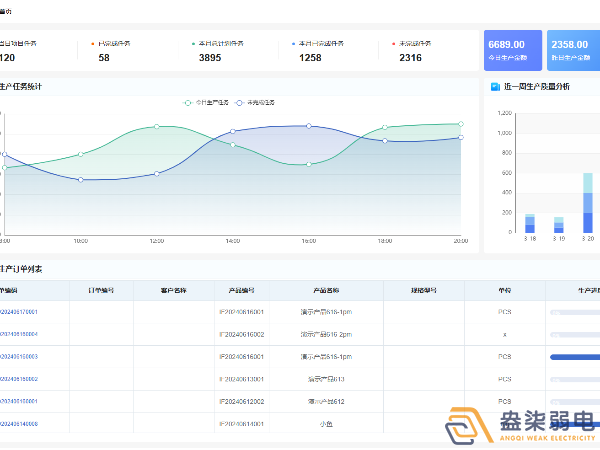Select the stat value 1258
600x450 pixels.
[x=310, y=58]
